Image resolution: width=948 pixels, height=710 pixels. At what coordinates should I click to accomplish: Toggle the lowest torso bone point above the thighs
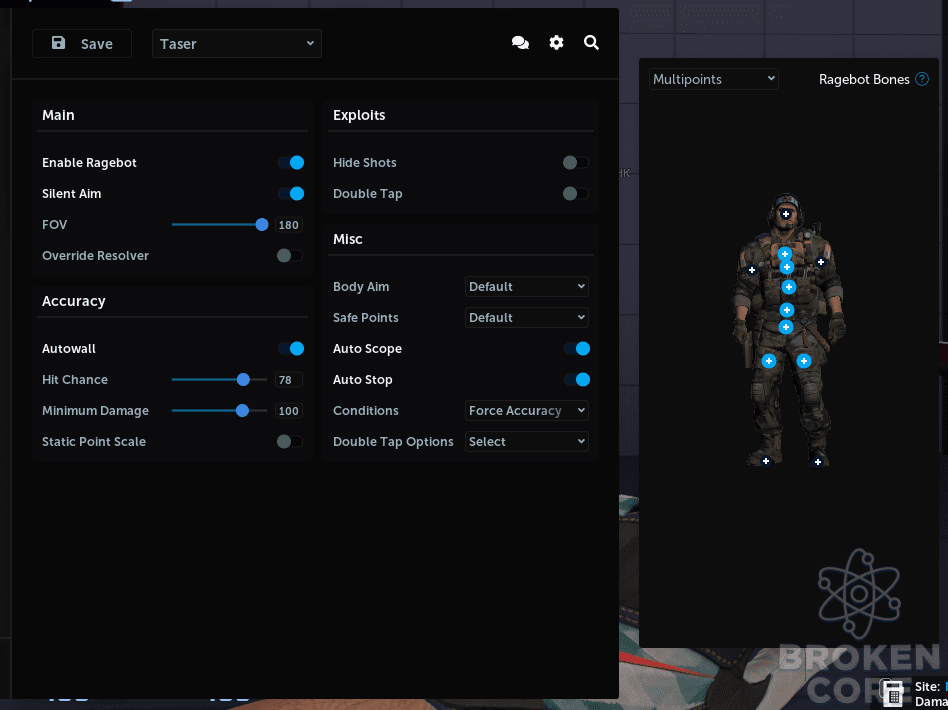[x=785, y=327]
